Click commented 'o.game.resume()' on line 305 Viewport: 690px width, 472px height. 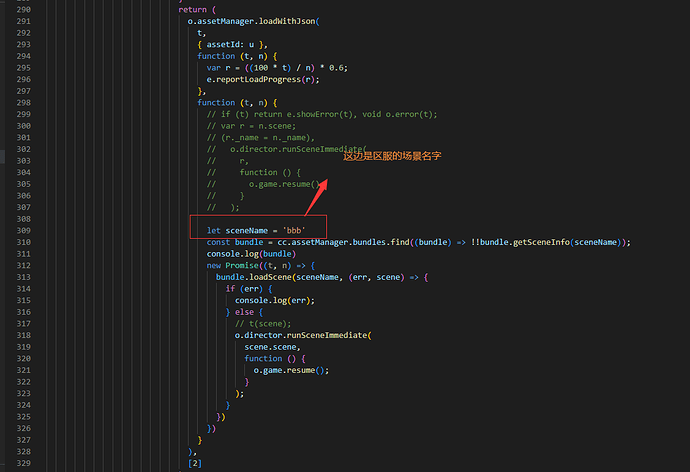284,184
